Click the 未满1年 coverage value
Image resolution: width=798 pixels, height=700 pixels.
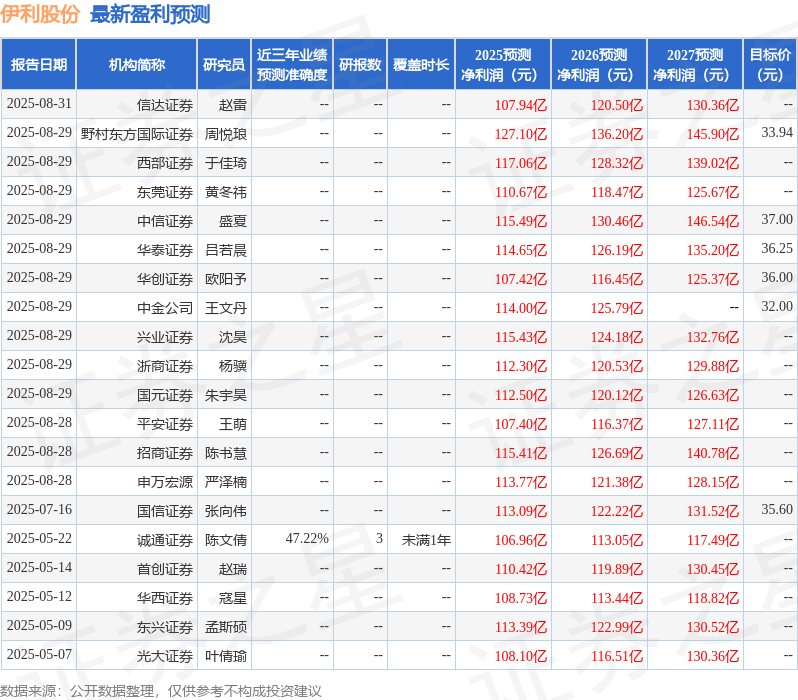click(x=426, y=541)
